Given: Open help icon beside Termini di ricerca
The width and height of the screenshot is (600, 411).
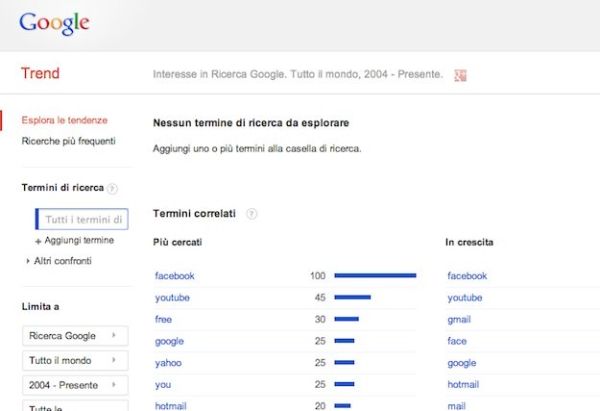Looking at the screenshot, I should (x=113, y=188).
